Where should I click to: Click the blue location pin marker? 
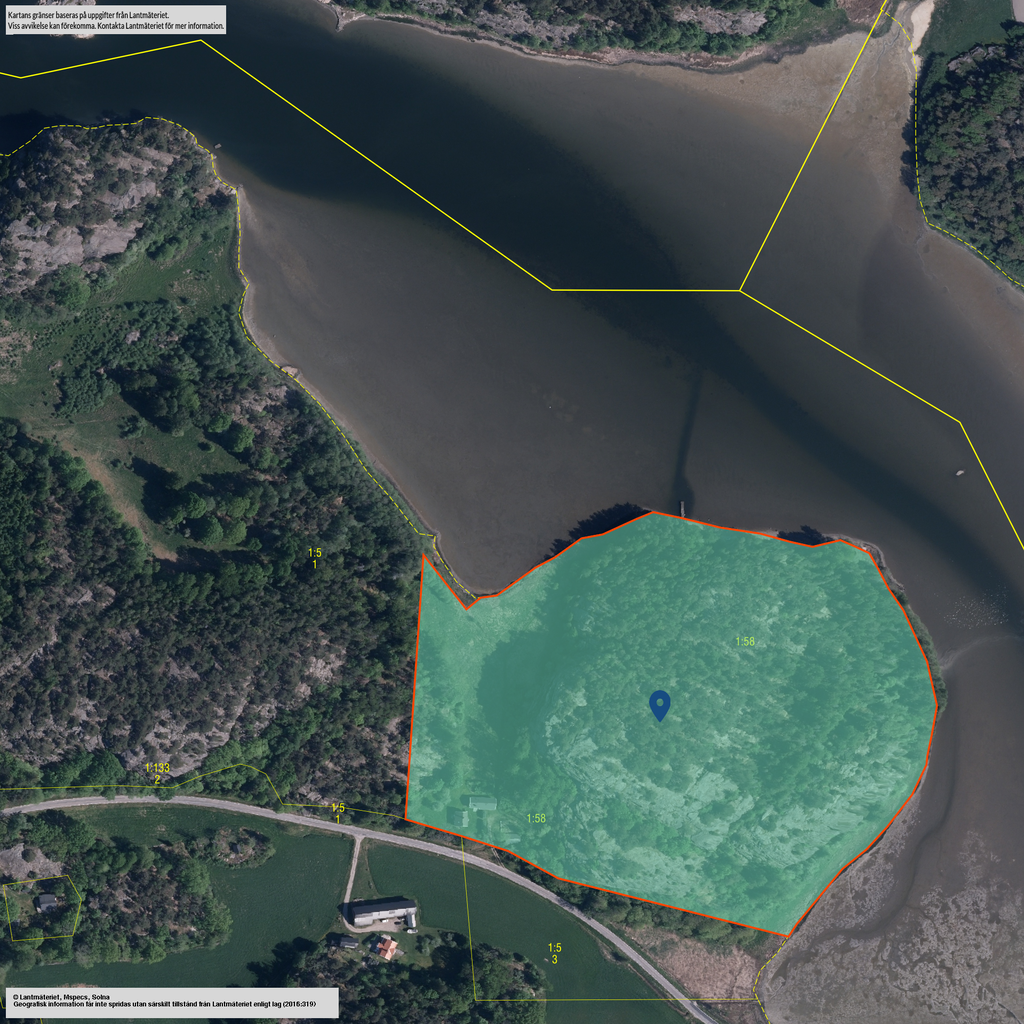tap(659, 704)
